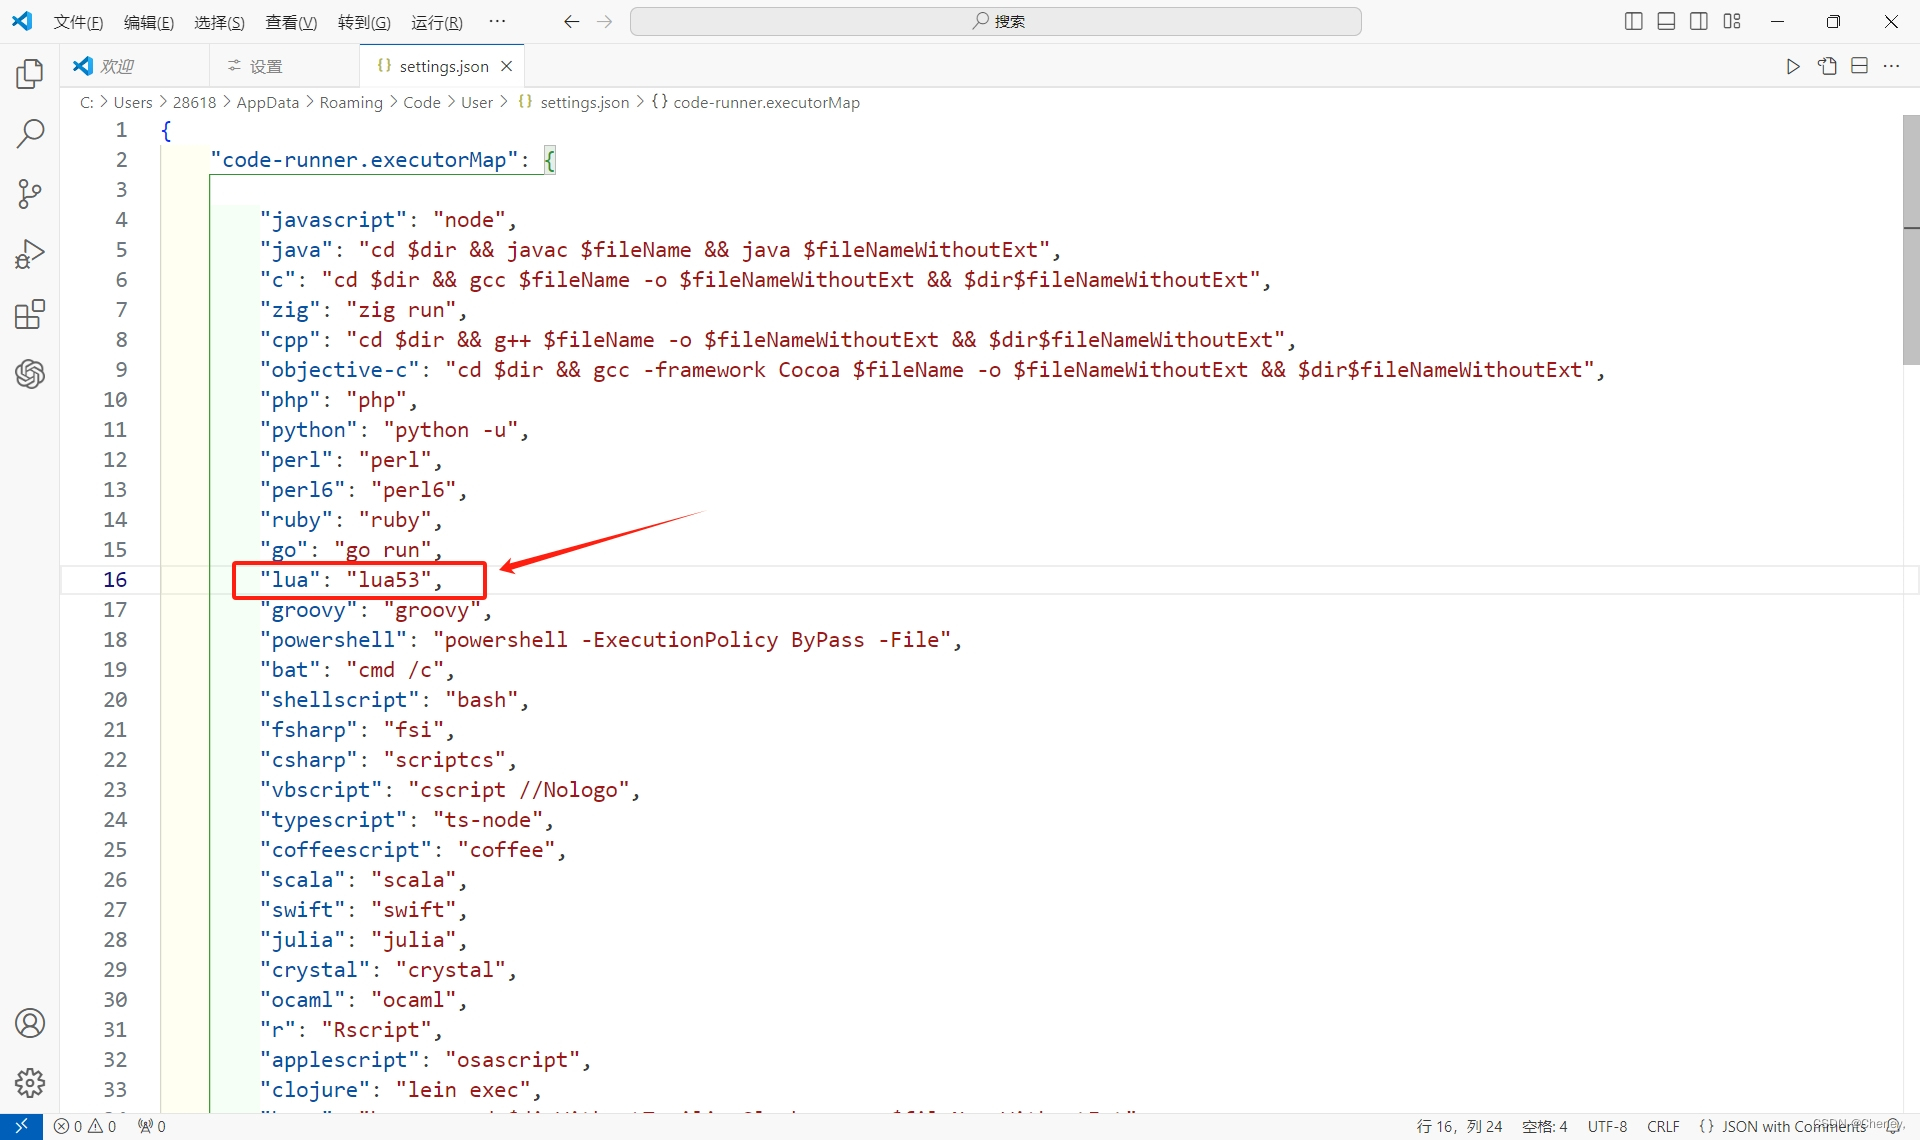
Task: Open the Source Control view
Action: point(30,194)
